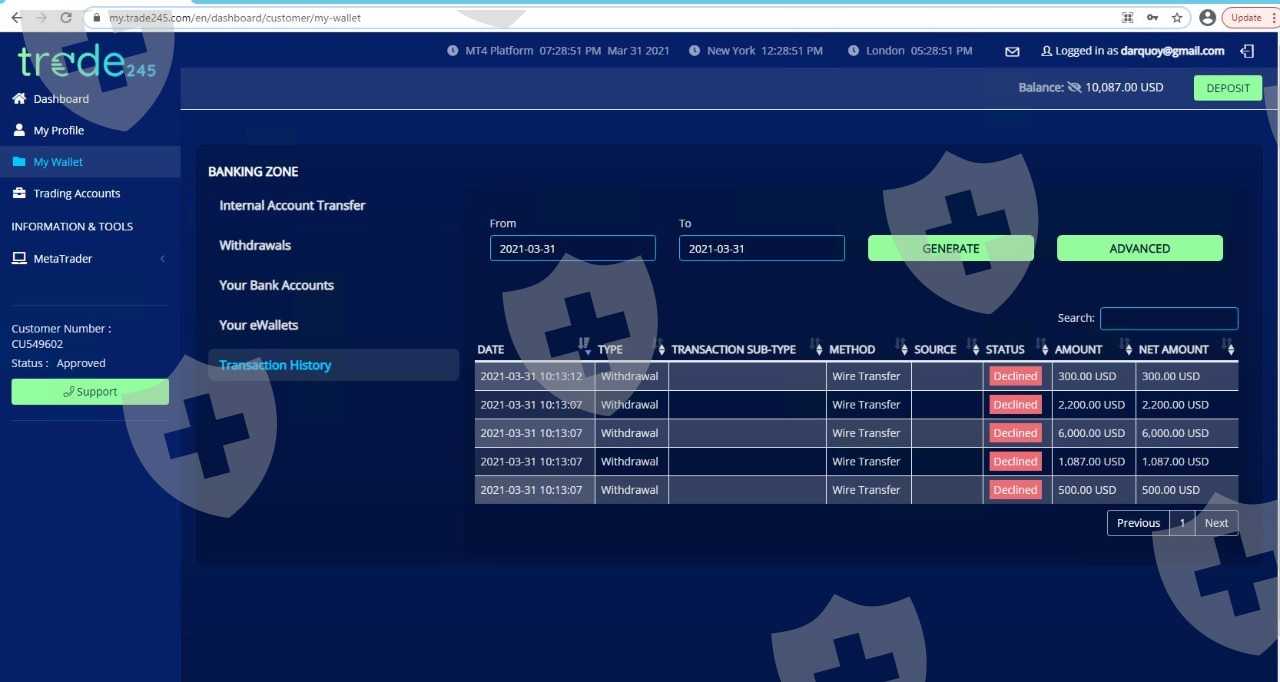Click the browser forward arrow
Screen dimensions: 1280x682
pos(41,18)
